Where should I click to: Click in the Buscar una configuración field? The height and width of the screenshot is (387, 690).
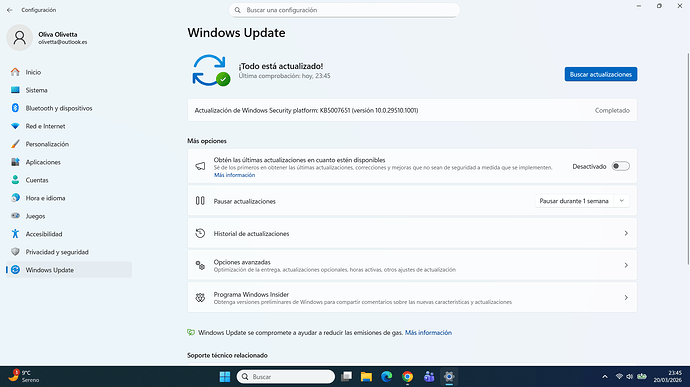click(344, 10)
